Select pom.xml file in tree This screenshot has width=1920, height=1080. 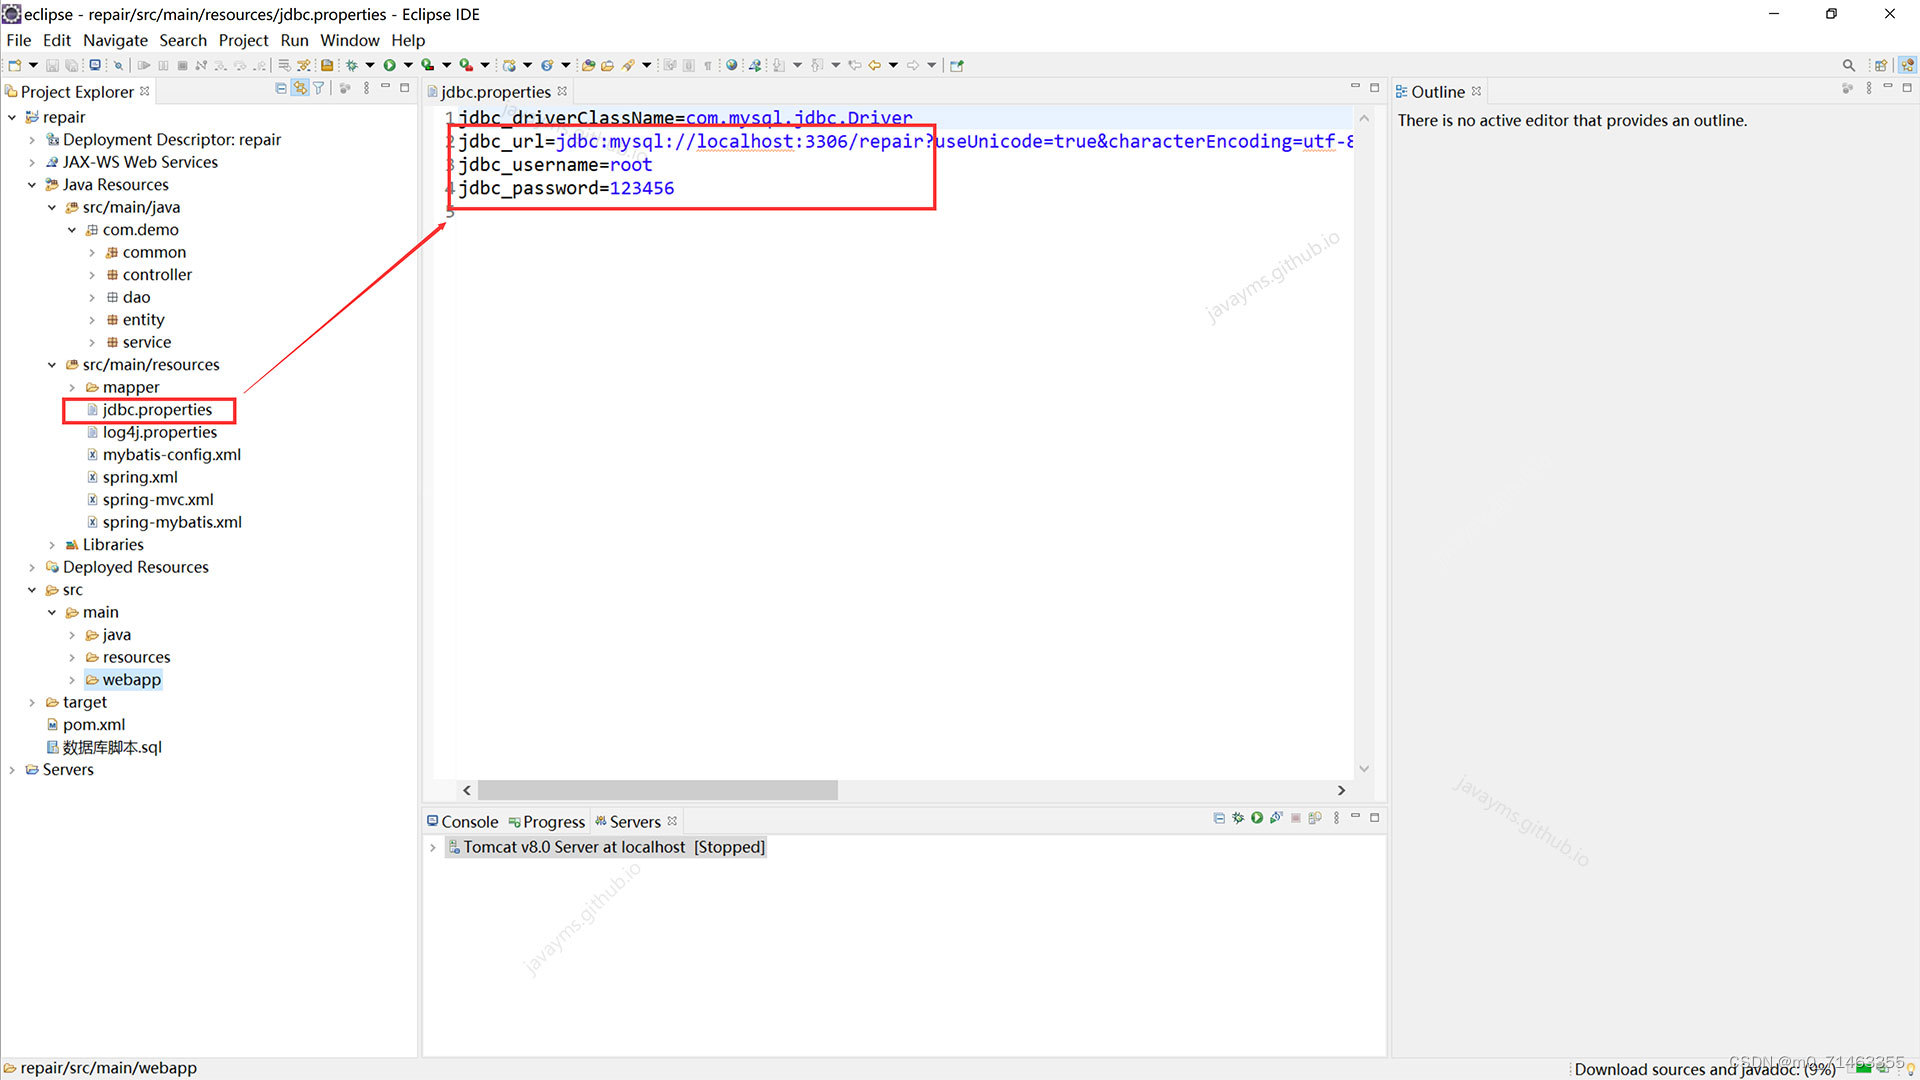coord(94,724)
